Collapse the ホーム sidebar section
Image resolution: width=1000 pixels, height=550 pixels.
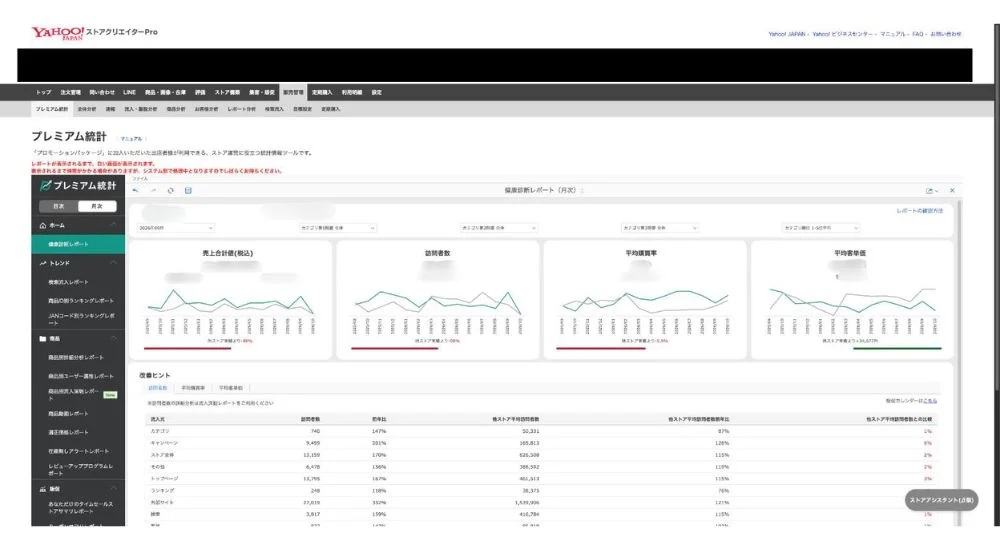tap(114, 225)
